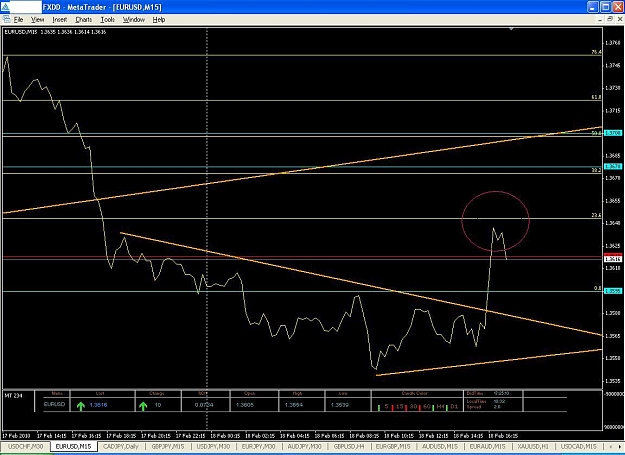Click the 76.4 Fibonacci level label

[596, 52]
